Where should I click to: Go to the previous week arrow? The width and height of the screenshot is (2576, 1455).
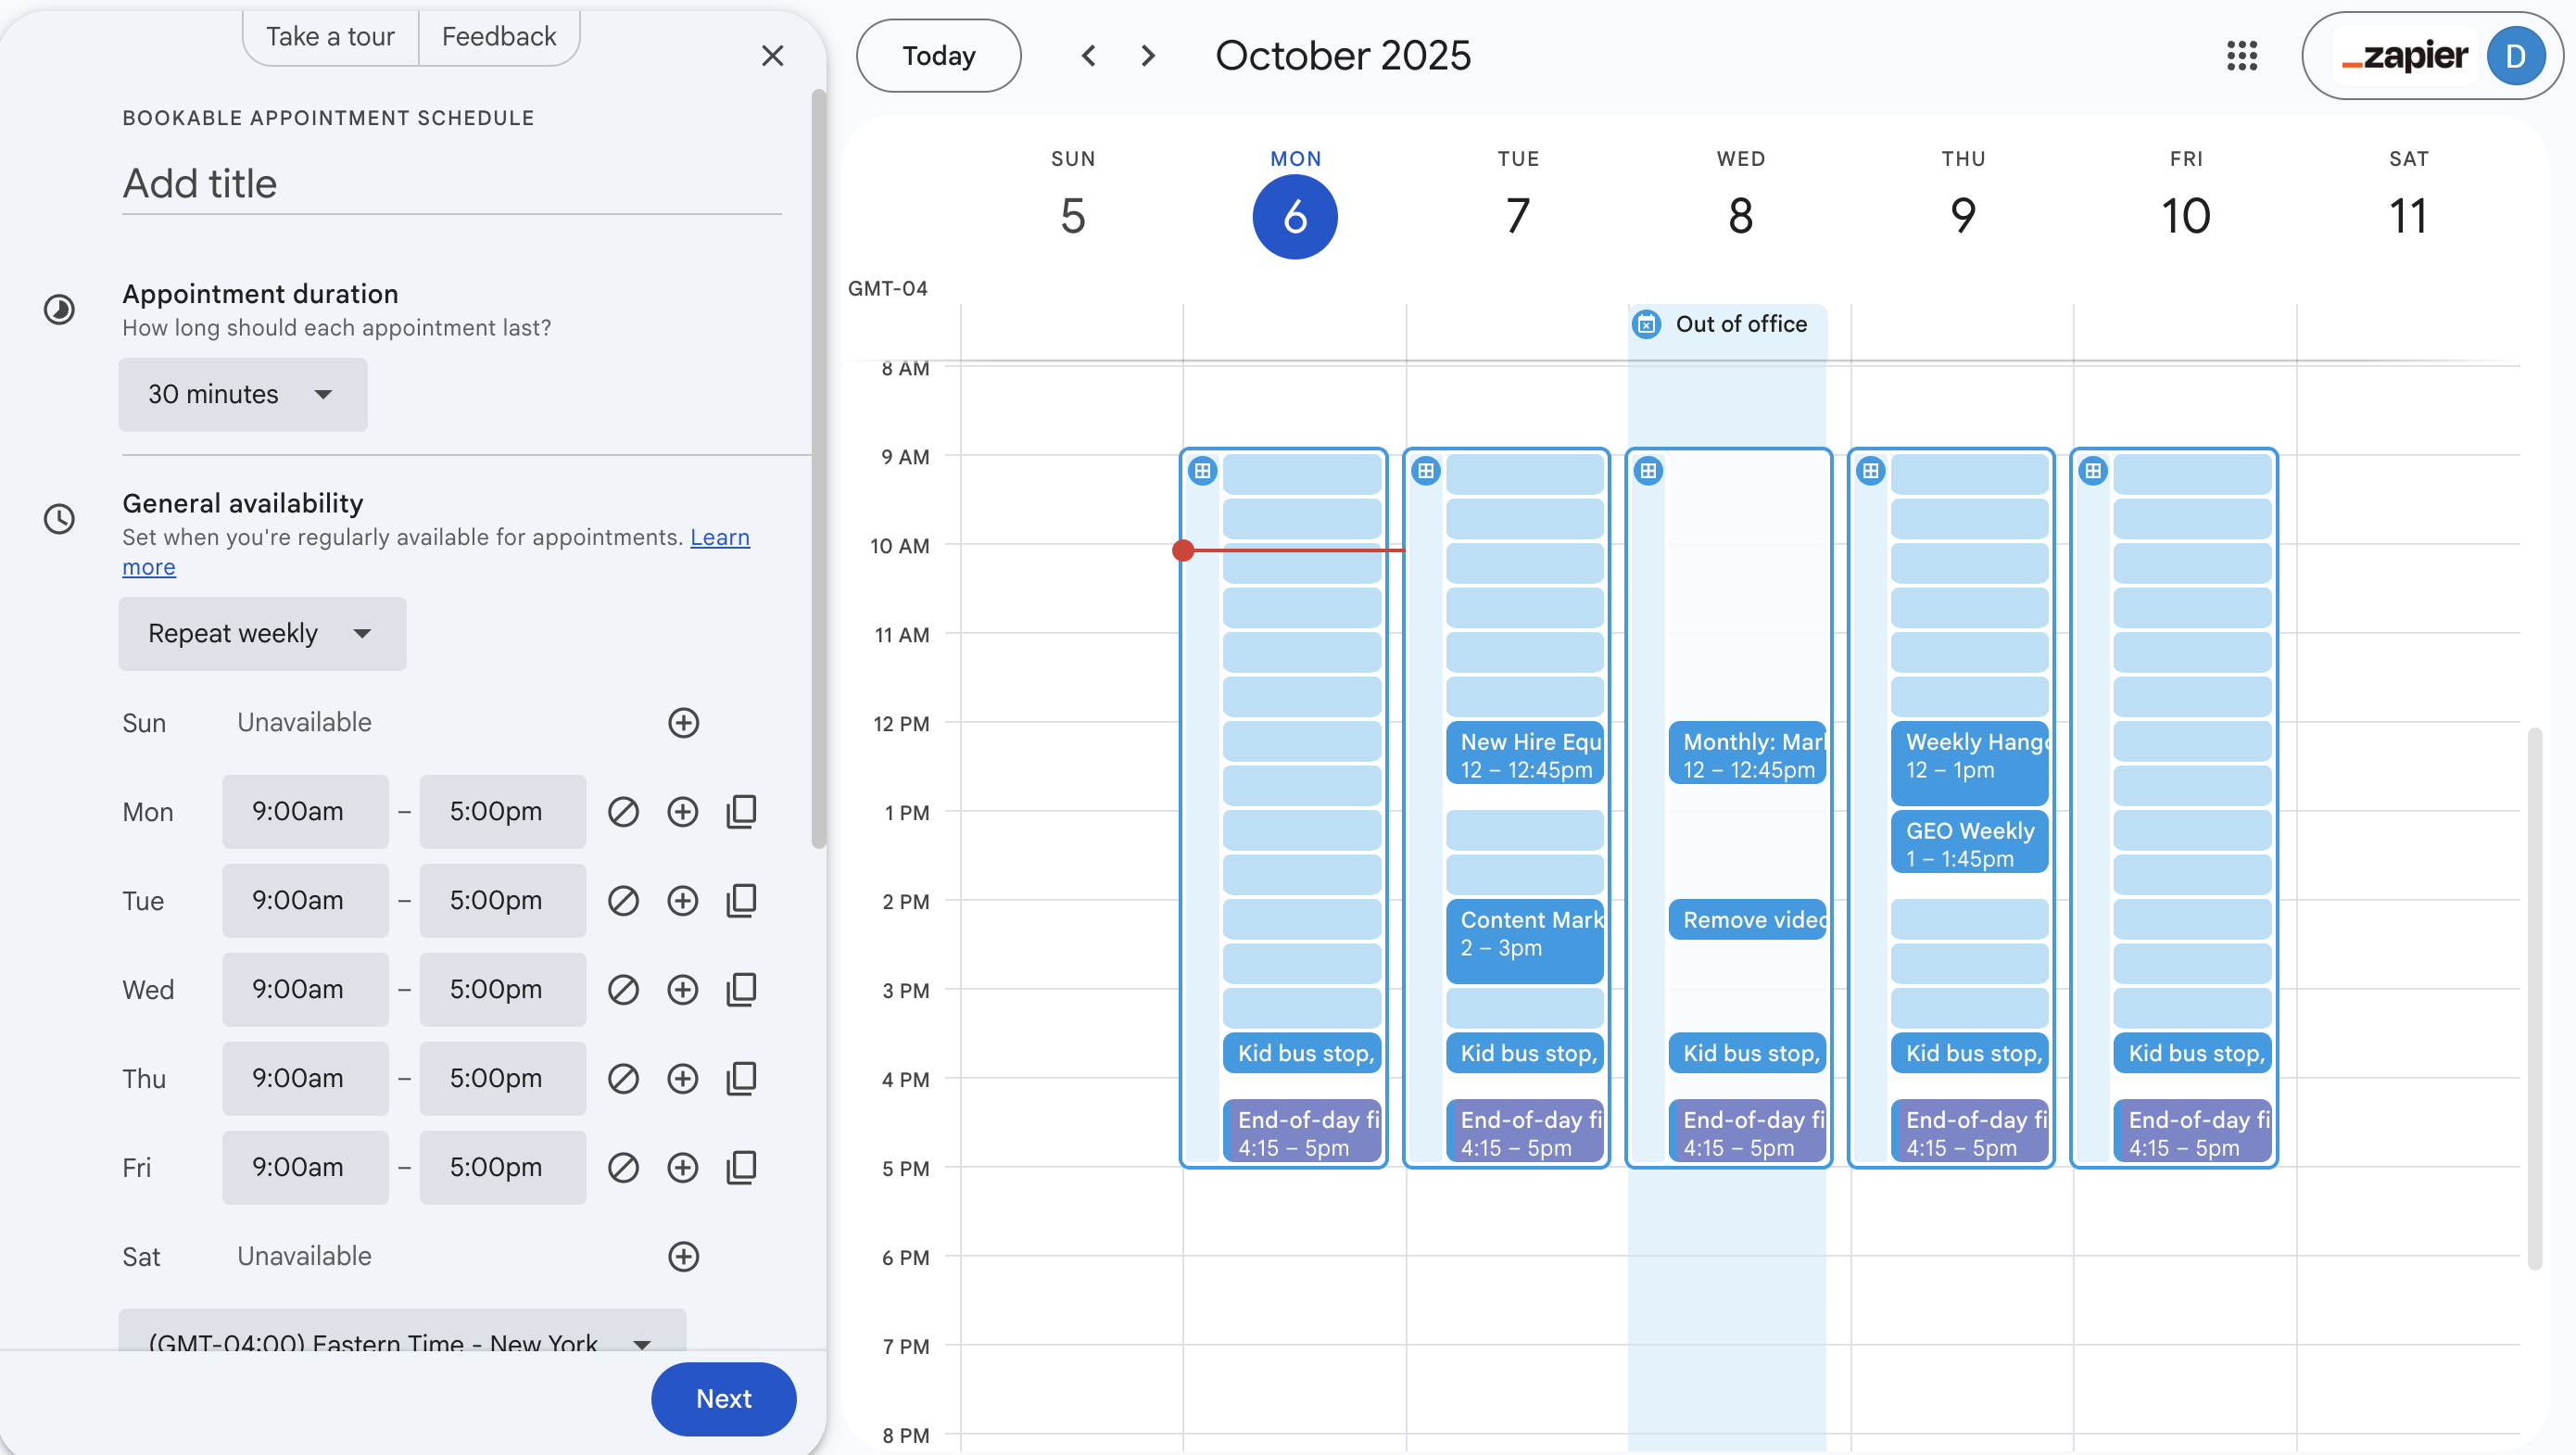(x=1089, y=56)
